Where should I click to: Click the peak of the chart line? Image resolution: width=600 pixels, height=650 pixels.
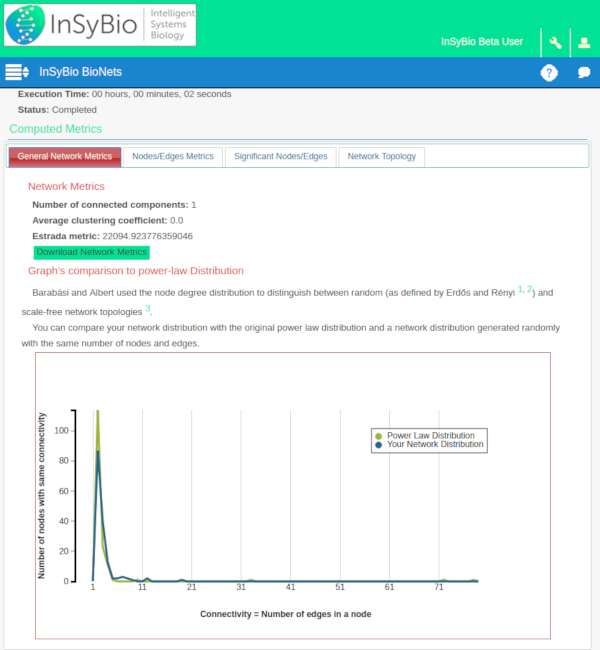[x=97, y=413]
